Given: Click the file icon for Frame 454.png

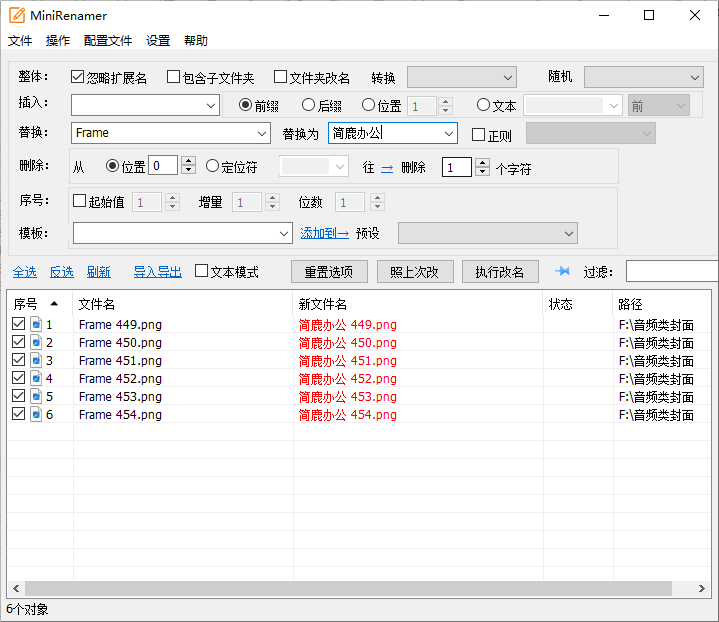Looking at the screenshot, I should coord(35,414).
